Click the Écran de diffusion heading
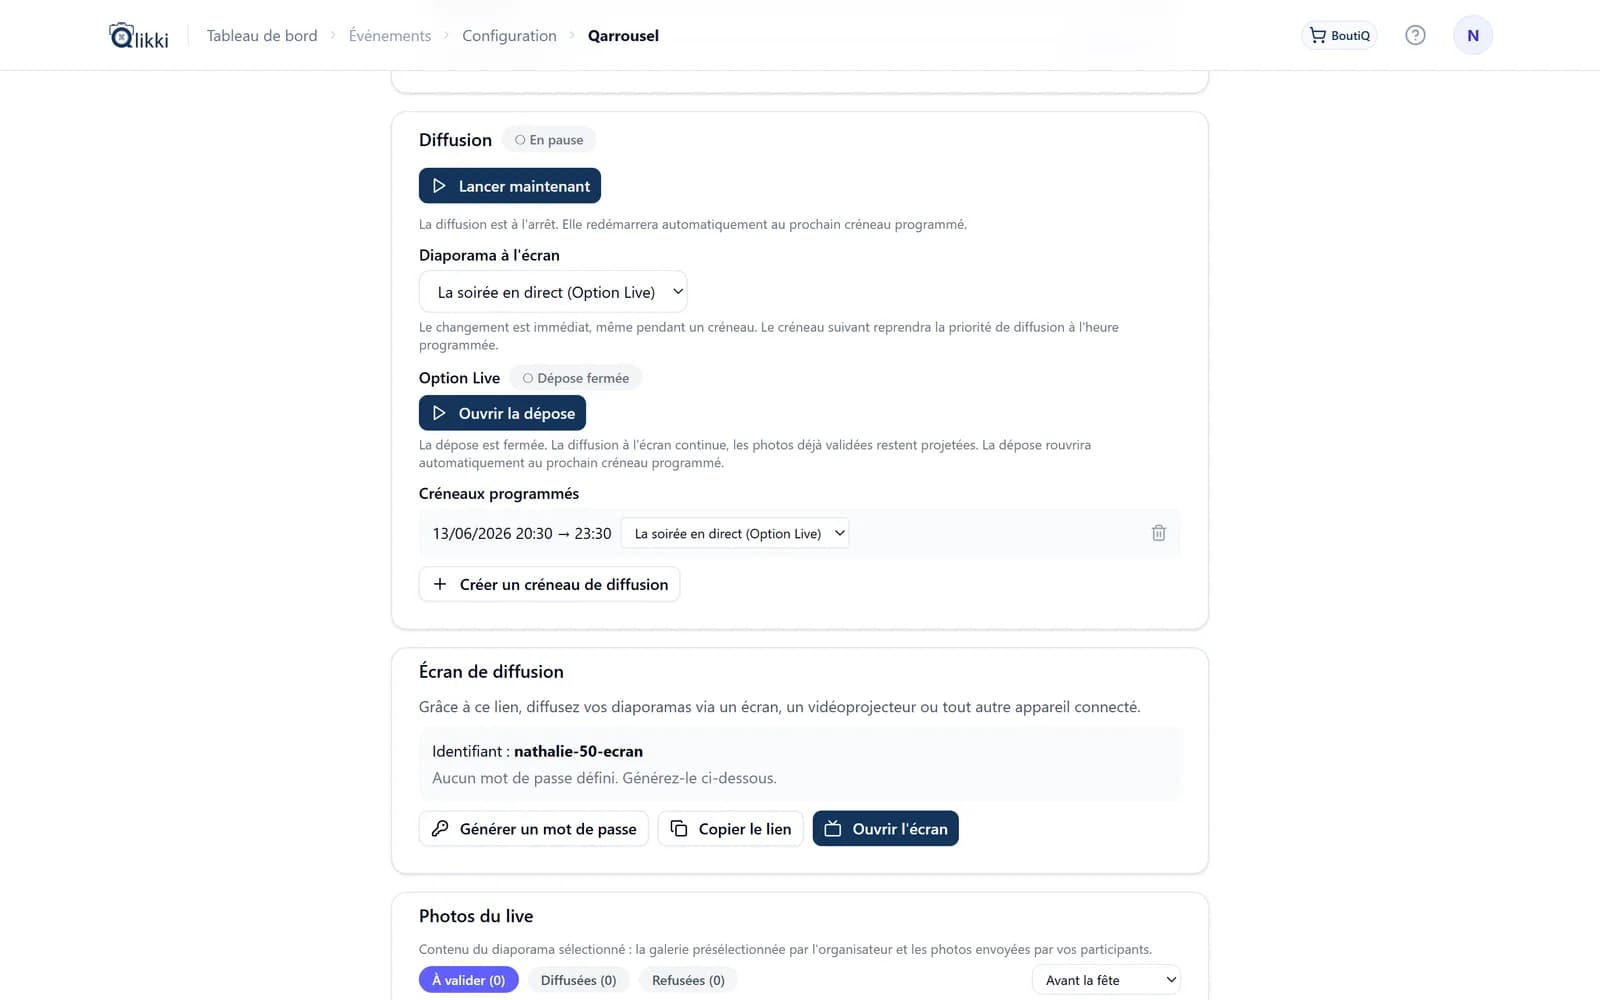Image resolution: width=1600 pixels, height=1000 pixels. pos(491,672)
